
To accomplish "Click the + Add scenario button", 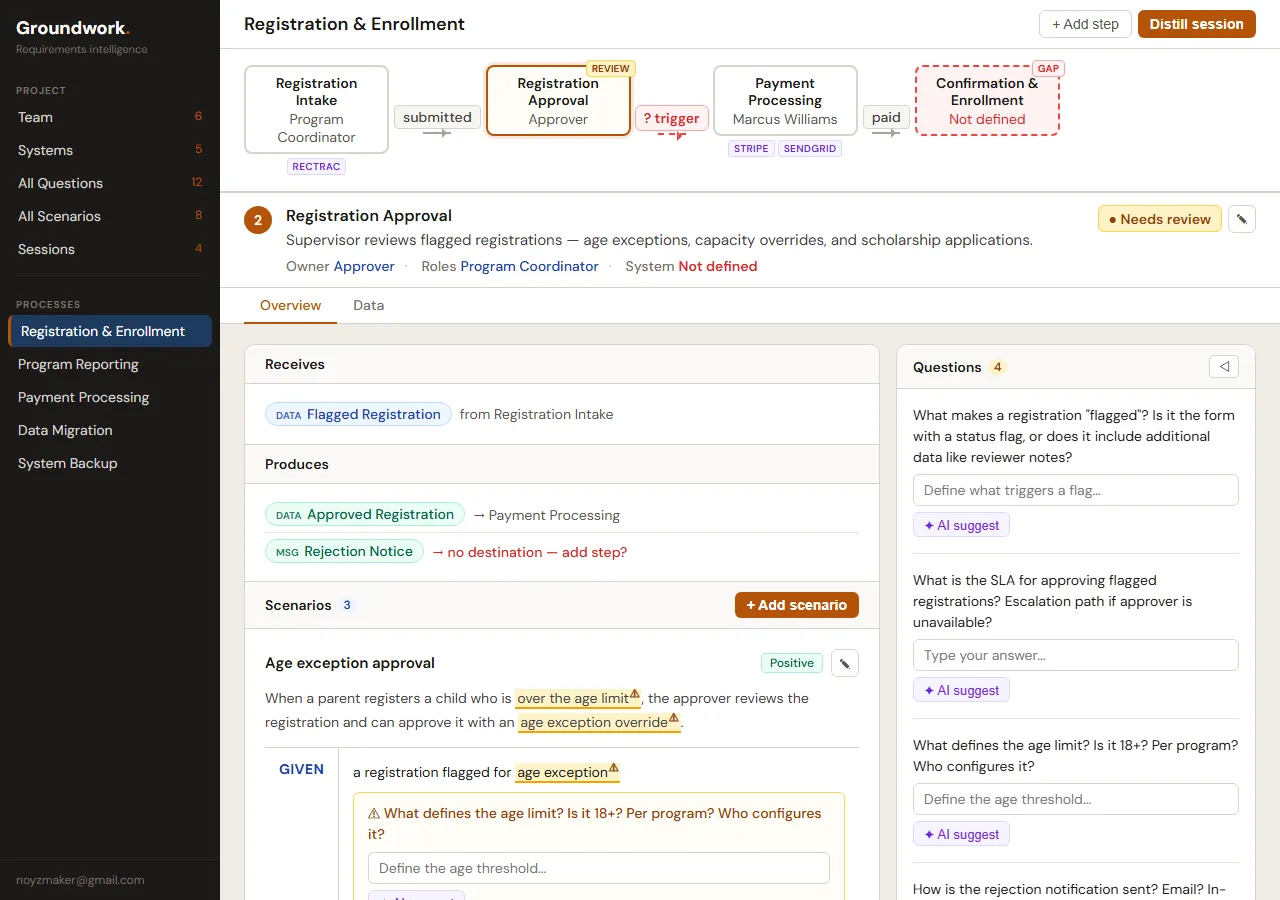I will (x=796, y=605).
